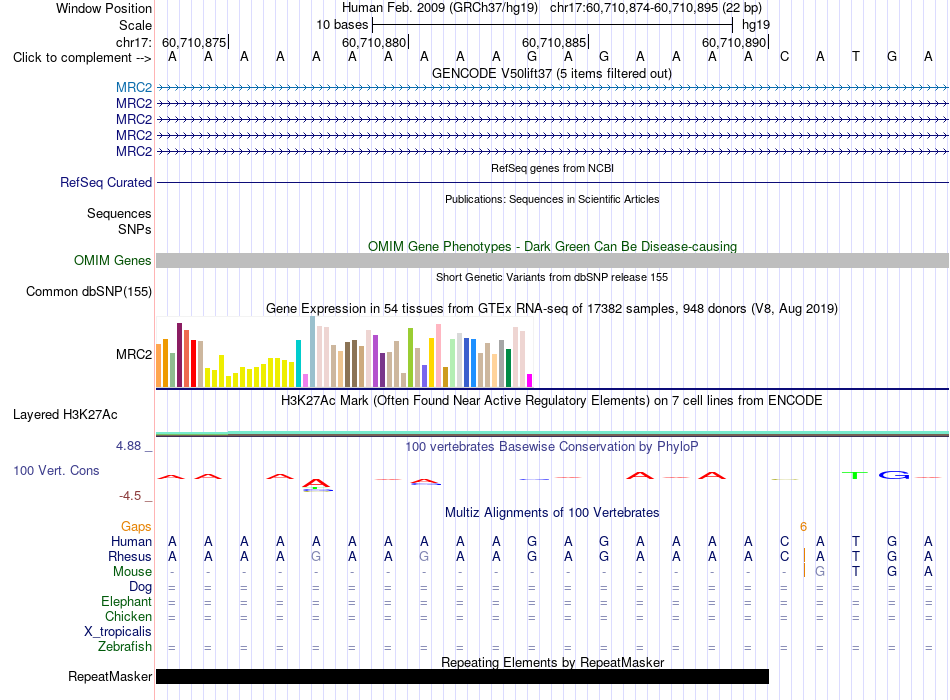Screen dimensions: 950x700
Task: Click the cyan bar in the GTEx chart
Action: pyautogui.click(x=299, y=364)
